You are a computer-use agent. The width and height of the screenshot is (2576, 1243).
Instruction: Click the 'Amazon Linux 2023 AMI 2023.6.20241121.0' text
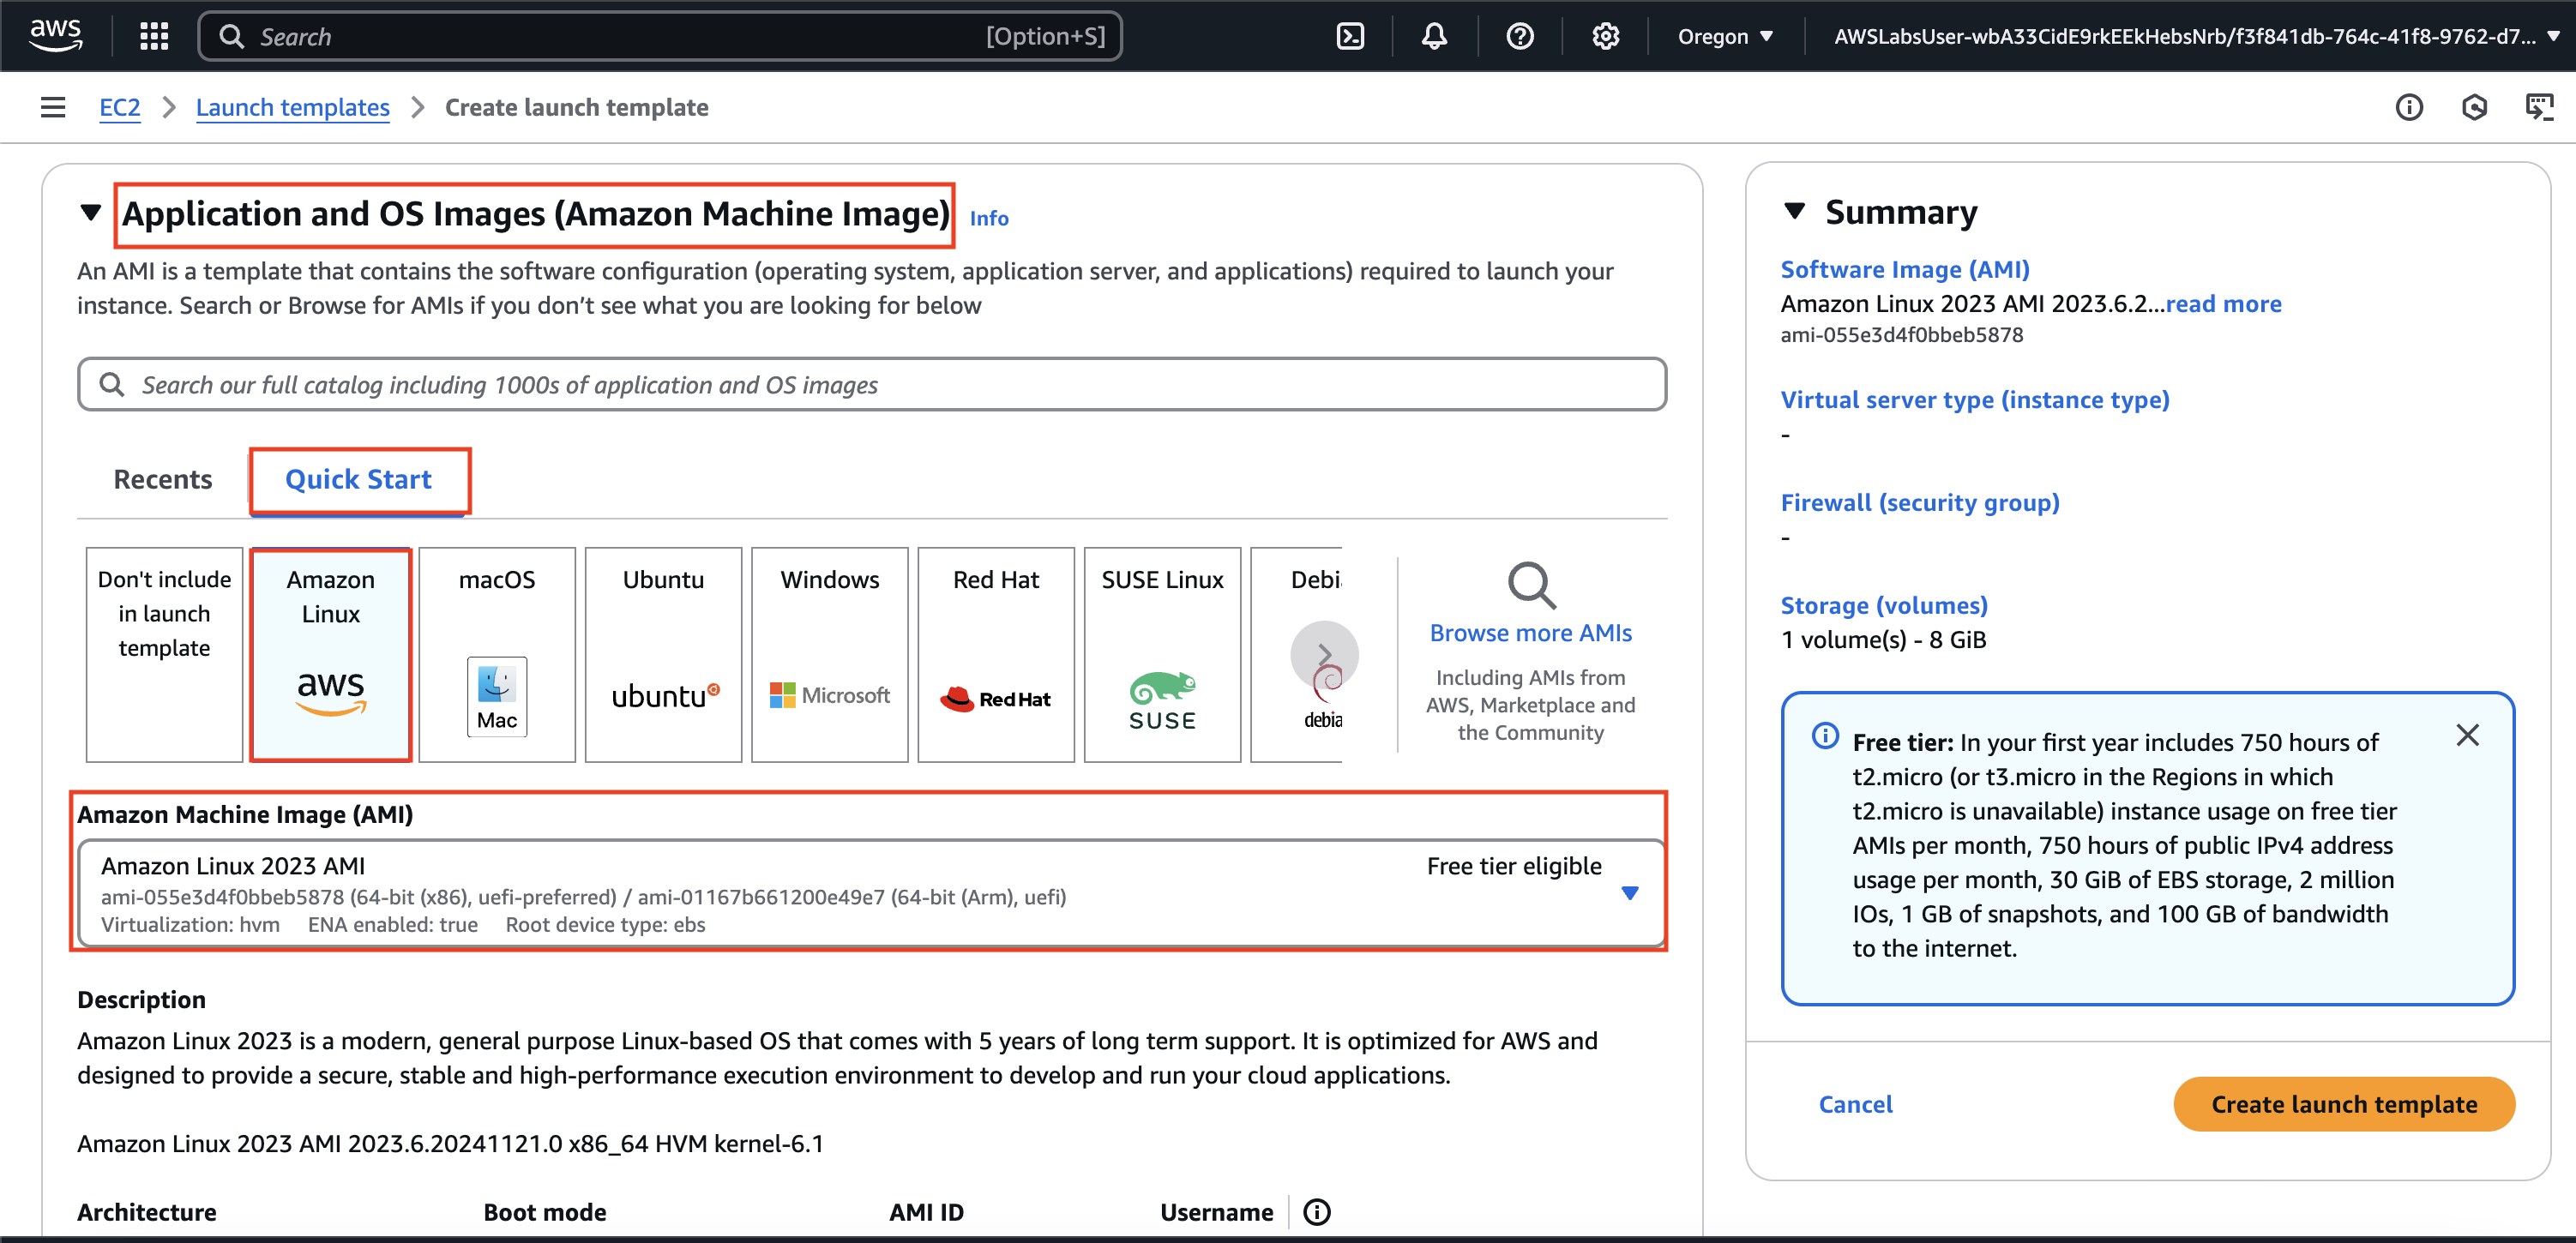click(x=320, y=1143)
